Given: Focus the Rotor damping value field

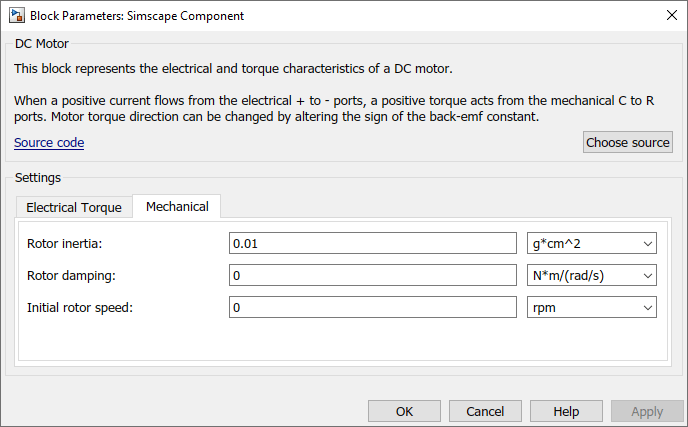Looking at the screenshot, I should (x=372, y=275).
